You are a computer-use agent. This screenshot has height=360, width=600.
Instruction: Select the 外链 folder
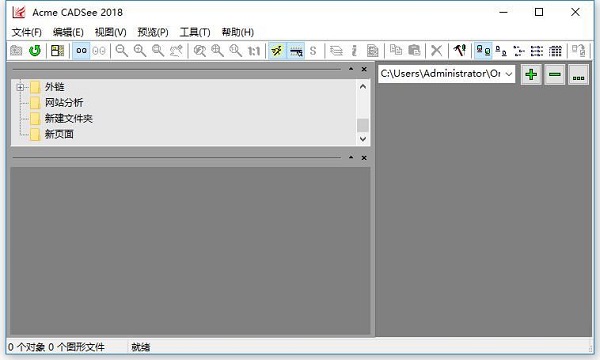click(54, 87)
